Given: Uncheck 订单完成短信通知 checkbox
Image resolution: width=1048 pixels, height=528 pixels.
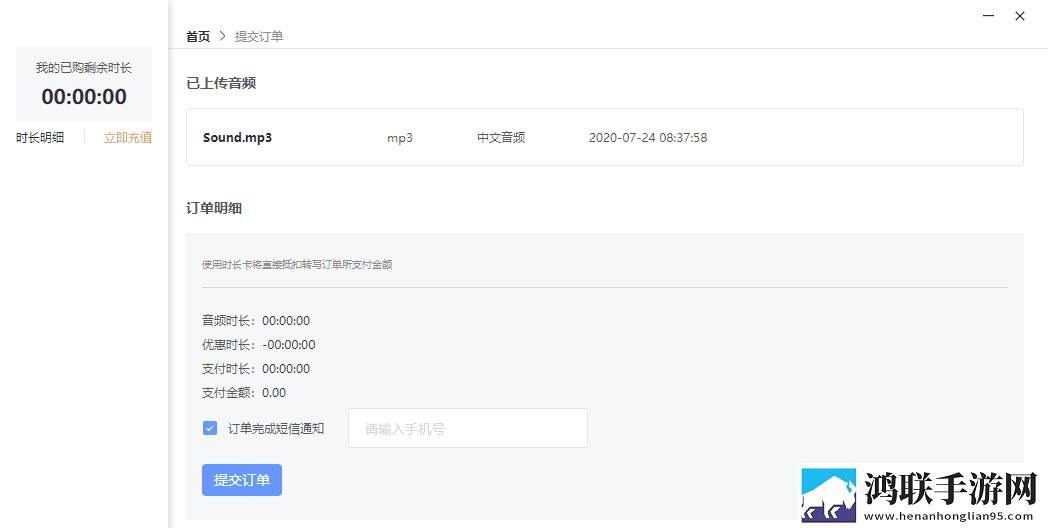Looking at the screenshot, I should (210, 428).
